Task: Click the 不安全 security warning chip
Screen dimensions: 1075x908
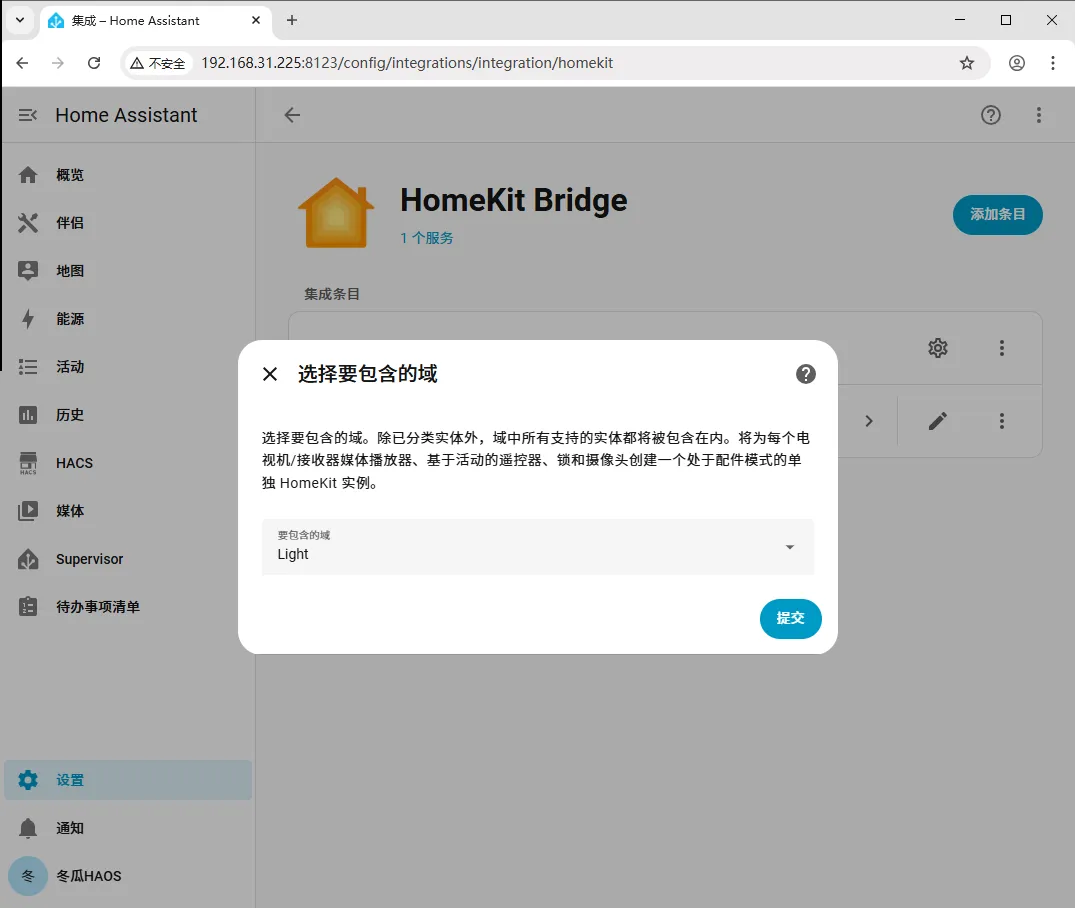Action: [x=158, y=63]
